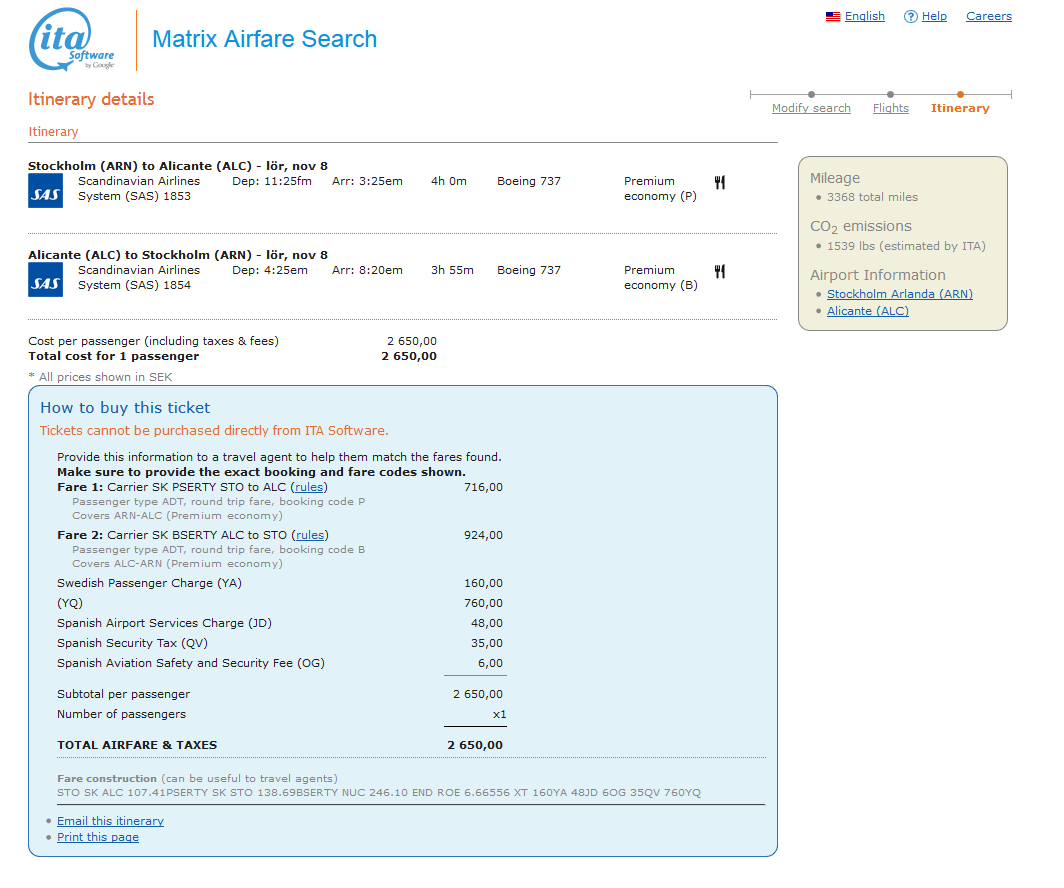Click the help question mark icon
Image resolution: width=1064 pixels, height=888 pixels.
click(910, 17)
